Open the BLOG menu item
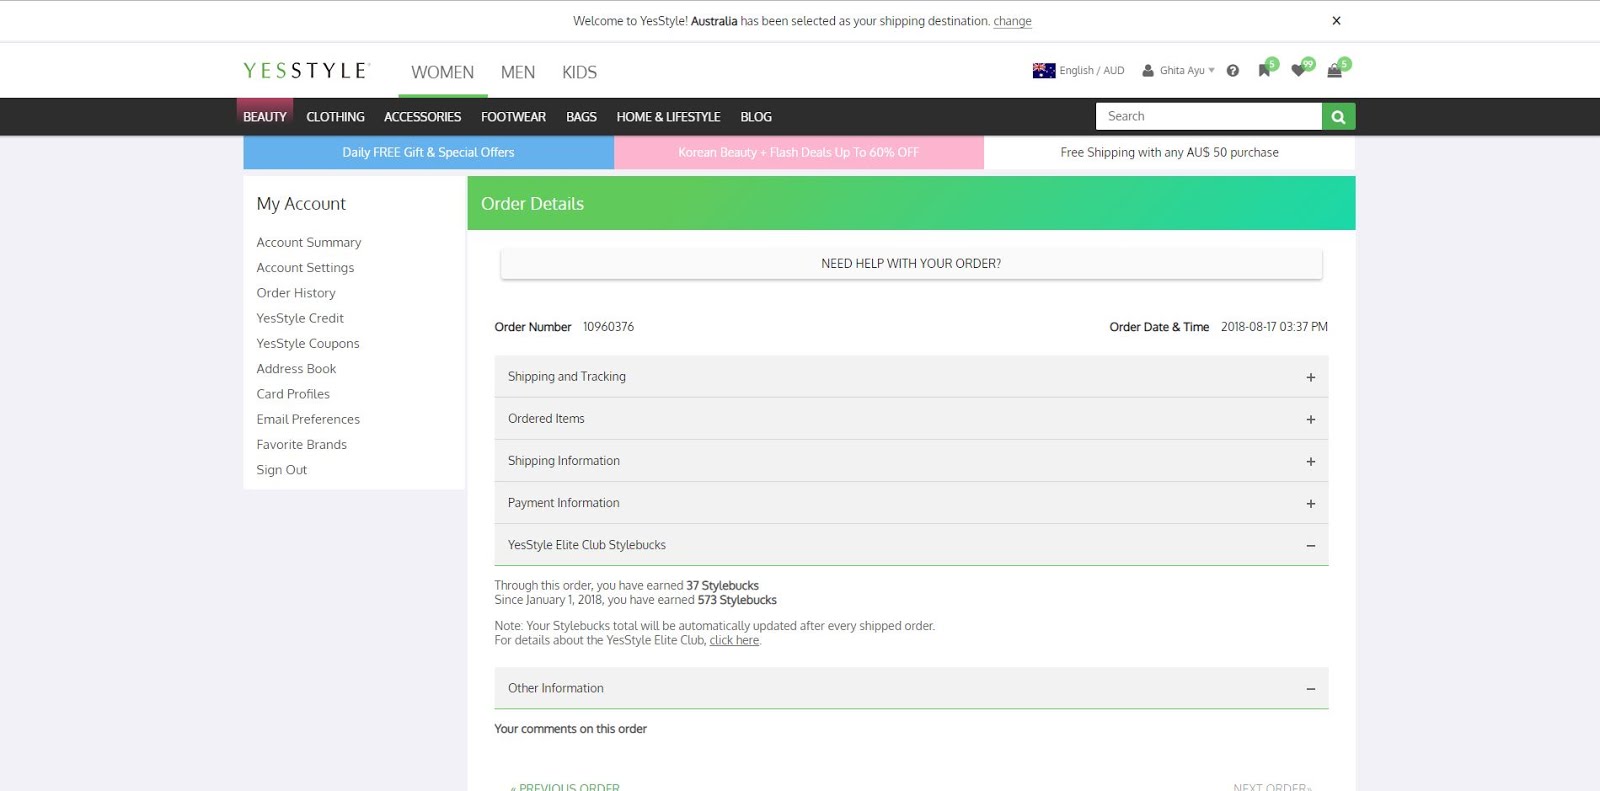 (756, 117)
